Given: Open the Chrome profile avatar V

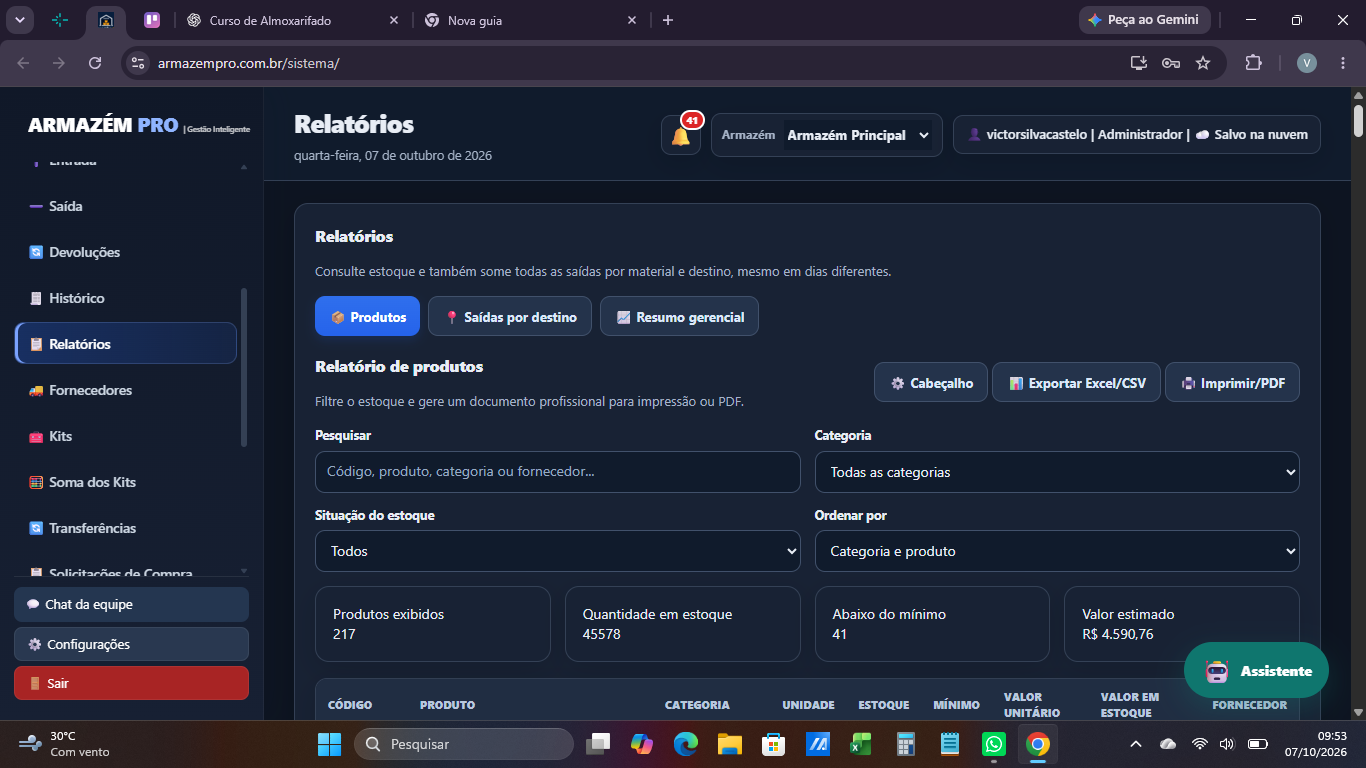Looking at the screenshot, I should (1307, 63).
